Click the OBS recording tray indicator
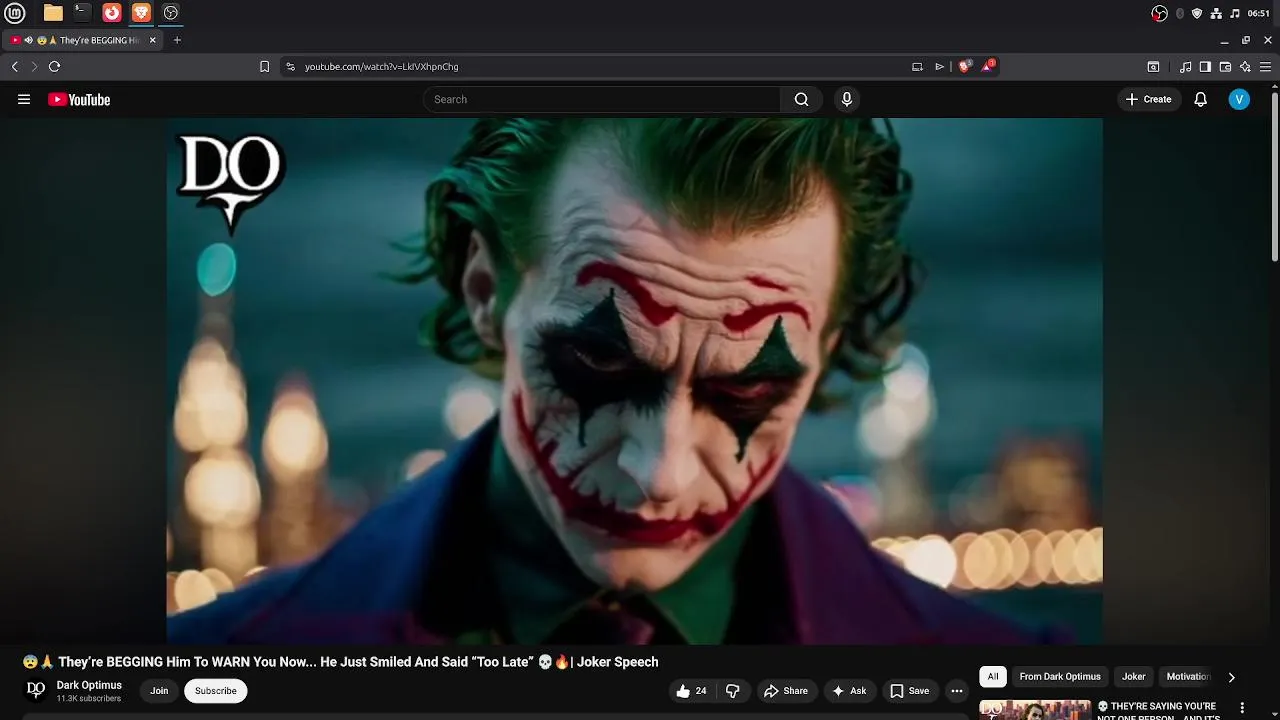The height and width of the screenshot is (720, 1280). coord(1160,13)
